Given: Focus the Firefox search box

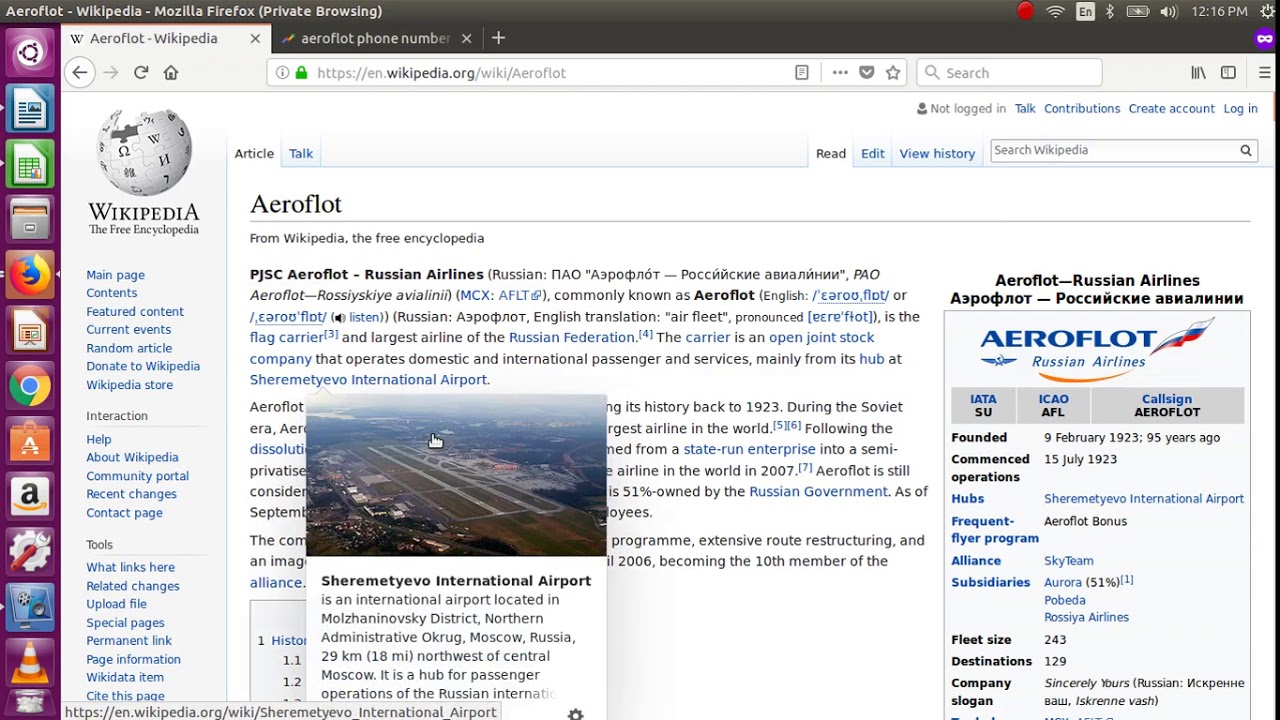Looking at the screenshot, I should 1009,72.
